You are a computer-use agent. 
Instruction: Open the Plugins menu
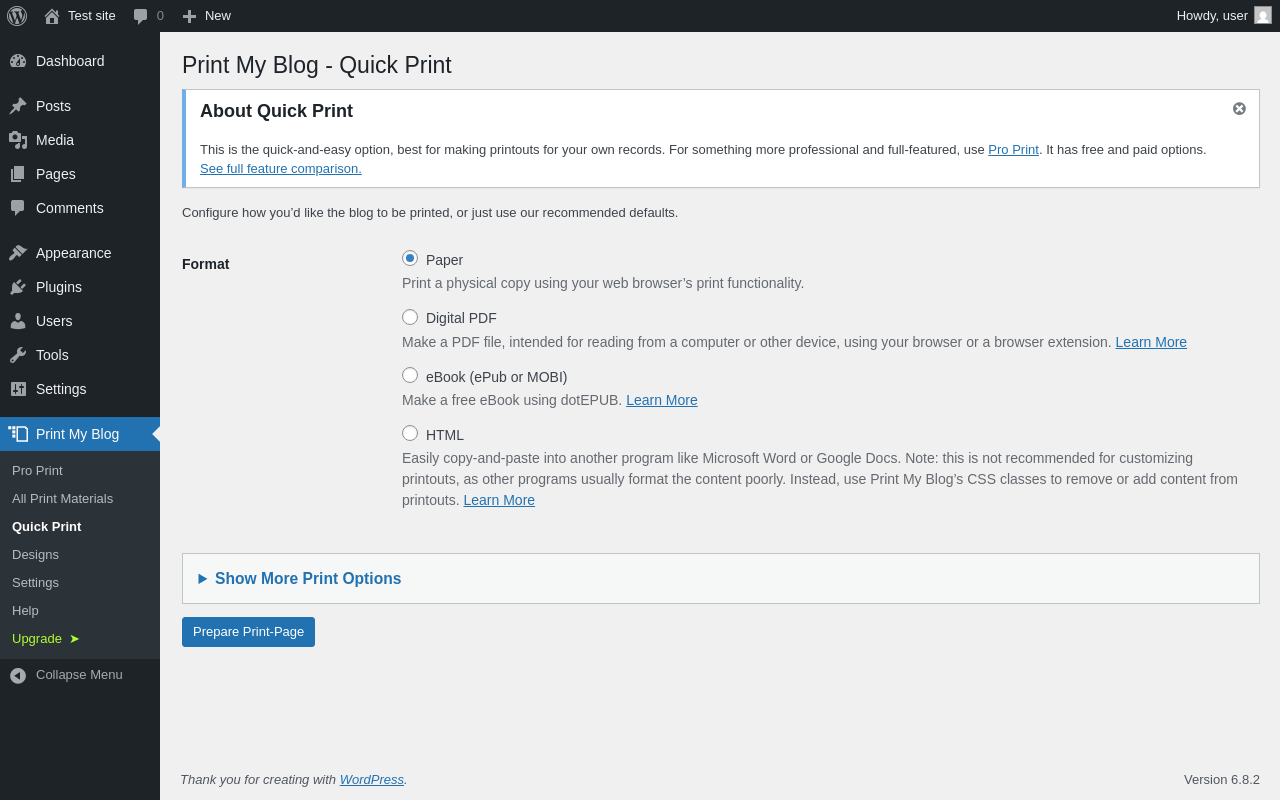80,287
